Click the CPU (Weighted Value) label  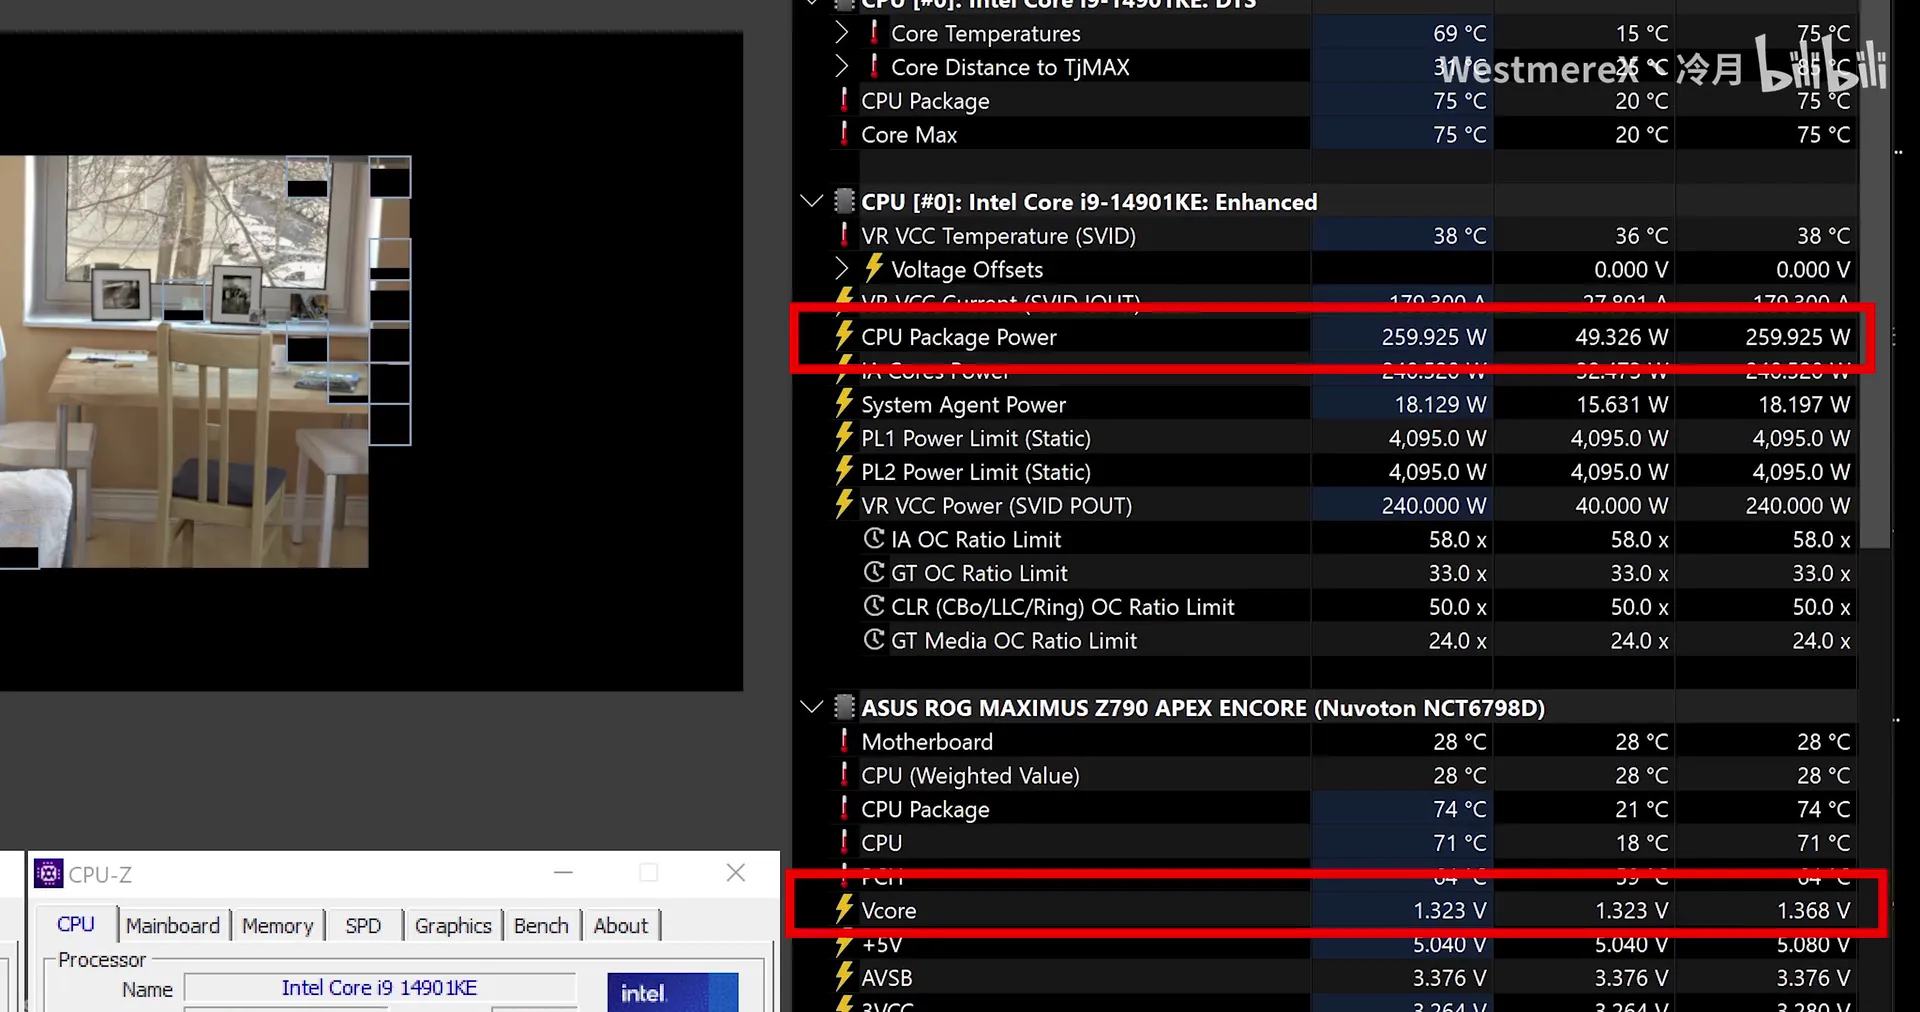click(970, 776)
